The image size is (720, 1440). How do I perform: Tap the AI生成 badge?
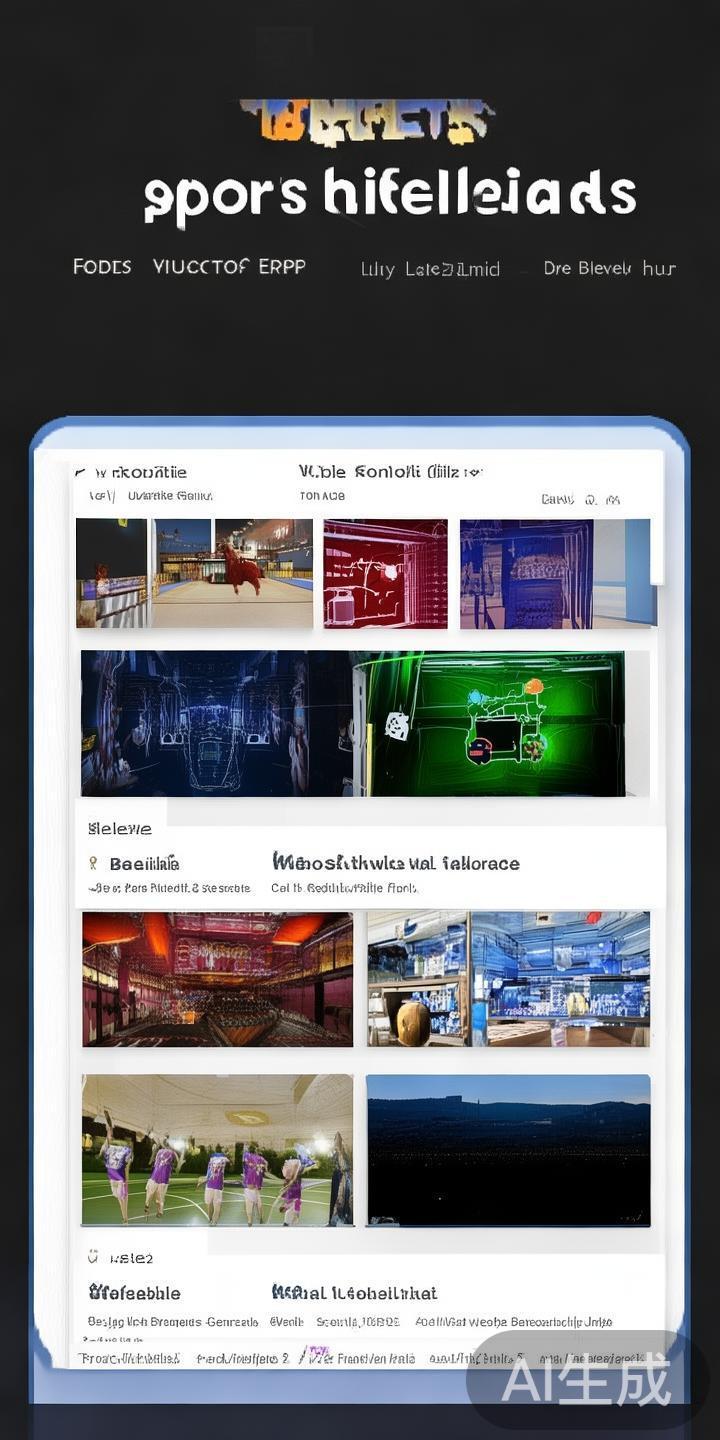[586, 1380]
